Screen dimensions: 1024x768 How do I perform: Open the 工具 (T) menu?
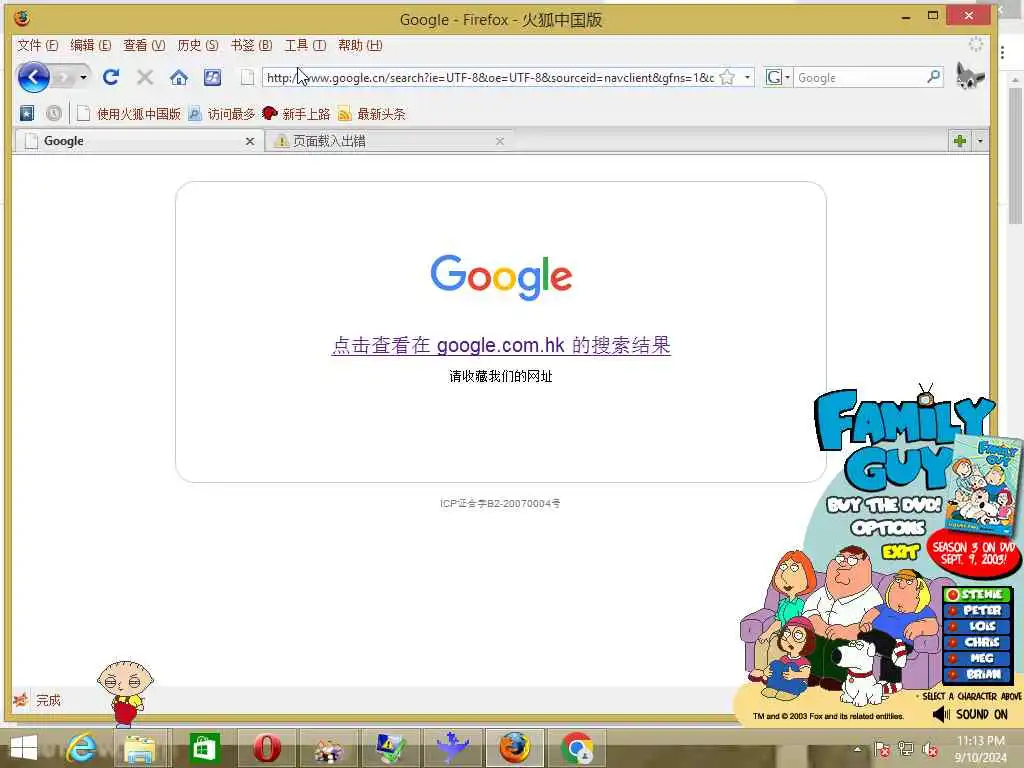(305, 45)
